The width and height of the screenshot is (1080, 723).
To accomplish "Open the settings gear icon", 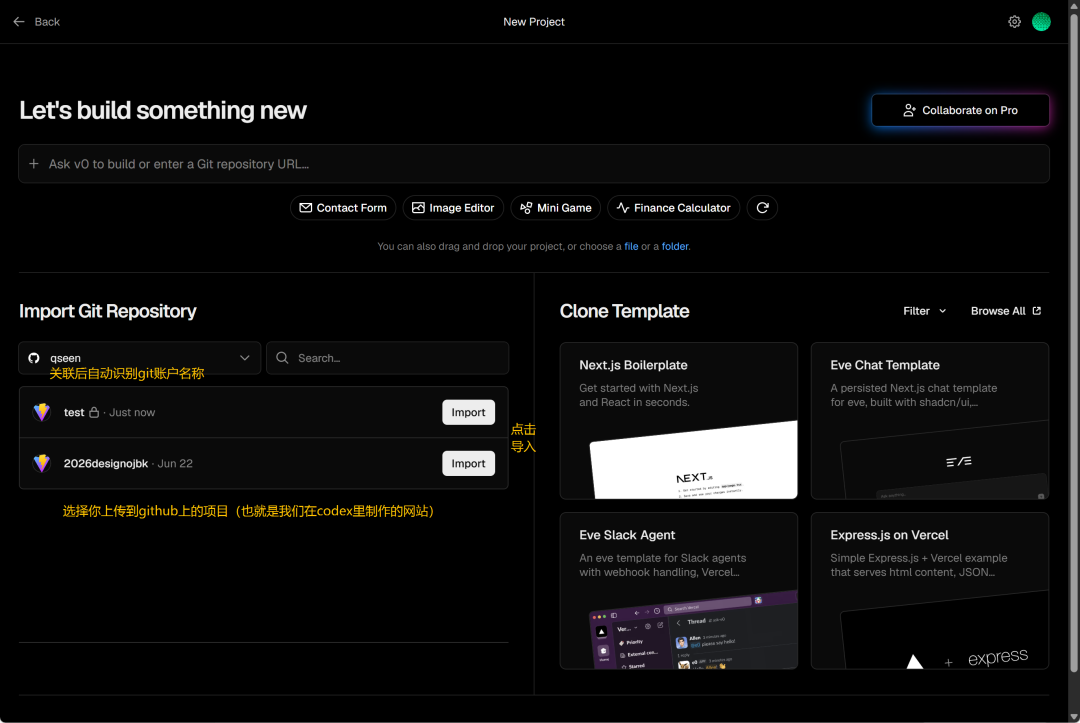I will click(x=1014, y=22).
